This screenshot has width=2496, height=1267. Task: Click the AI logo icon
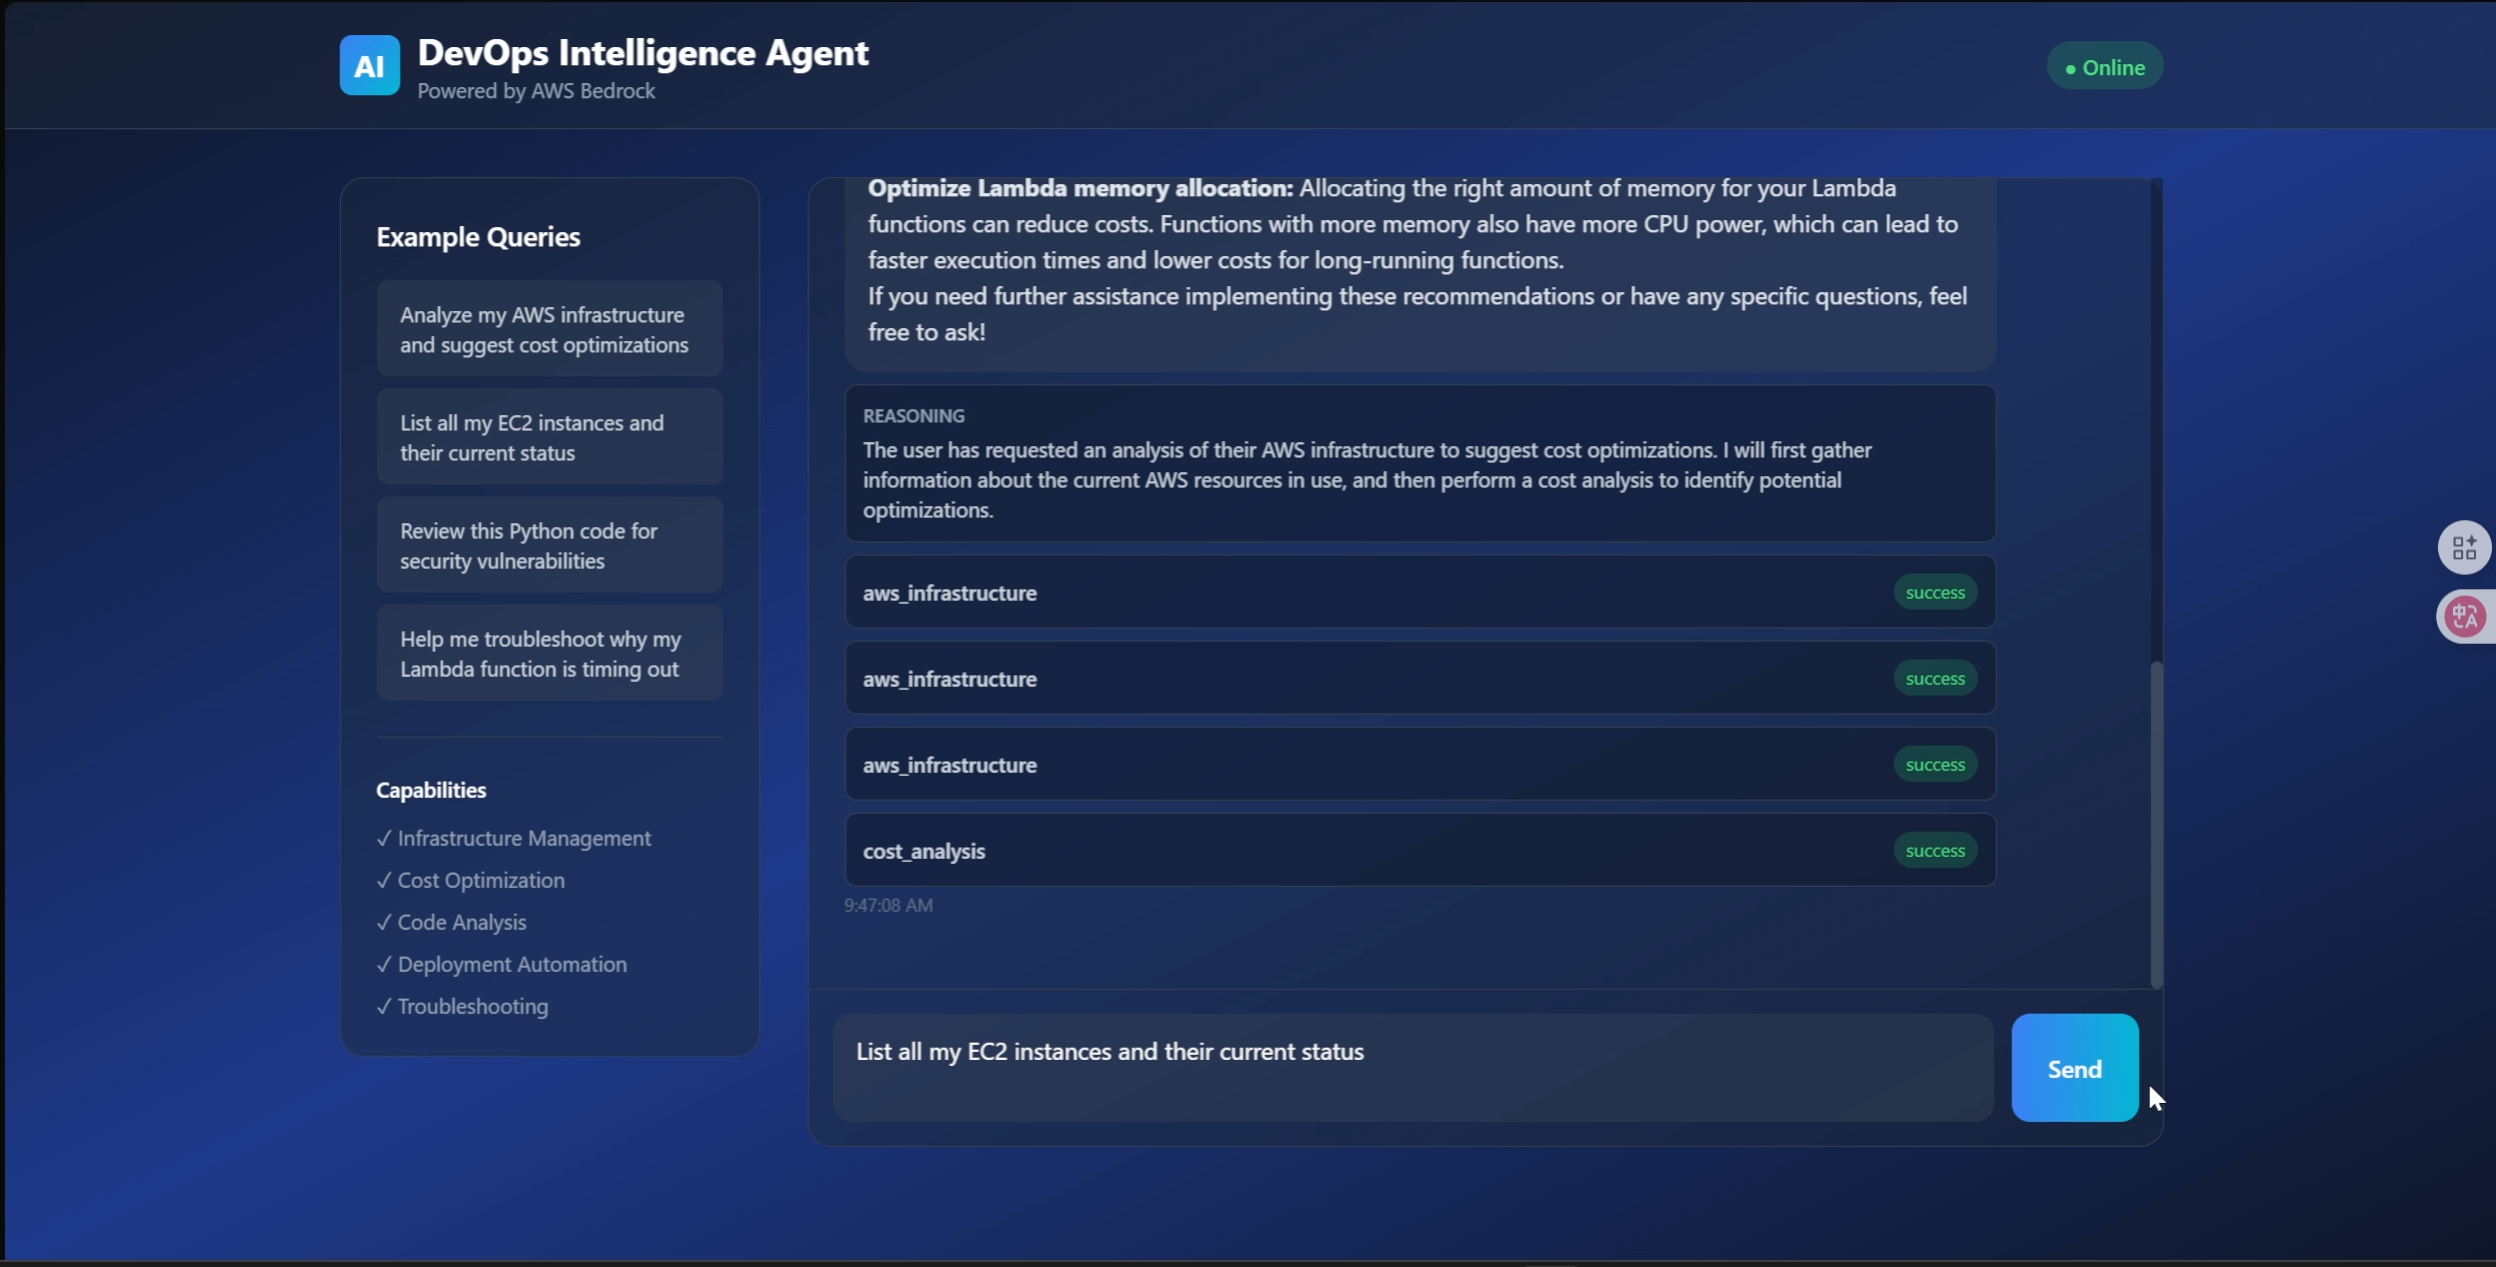(x=369, y=66)
